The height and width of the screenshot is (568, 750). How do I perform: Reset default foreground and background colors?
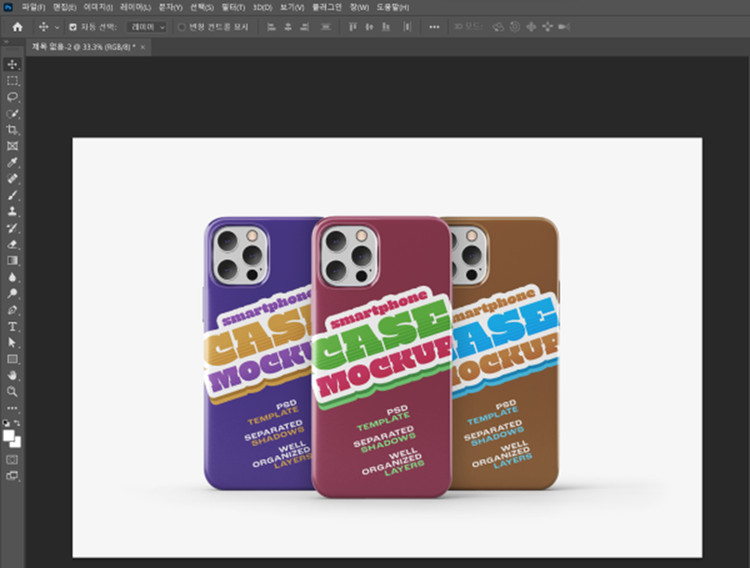click(x=6, y=423)
